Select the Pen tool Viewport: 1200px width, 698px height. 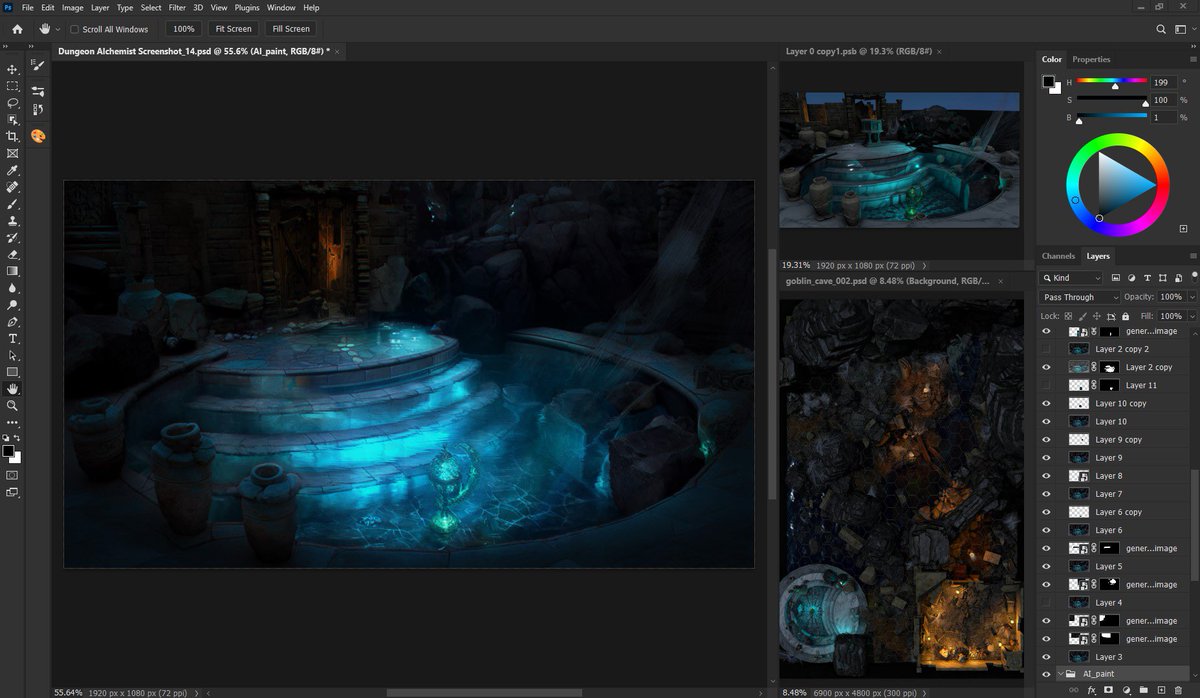[x=13, y=322]
